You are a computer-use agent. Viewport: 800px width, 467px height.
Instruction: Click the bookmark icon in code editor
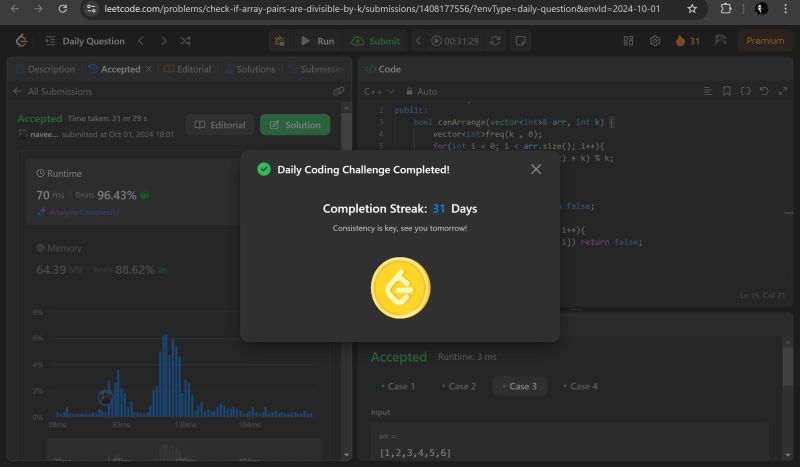pos(727,91)
